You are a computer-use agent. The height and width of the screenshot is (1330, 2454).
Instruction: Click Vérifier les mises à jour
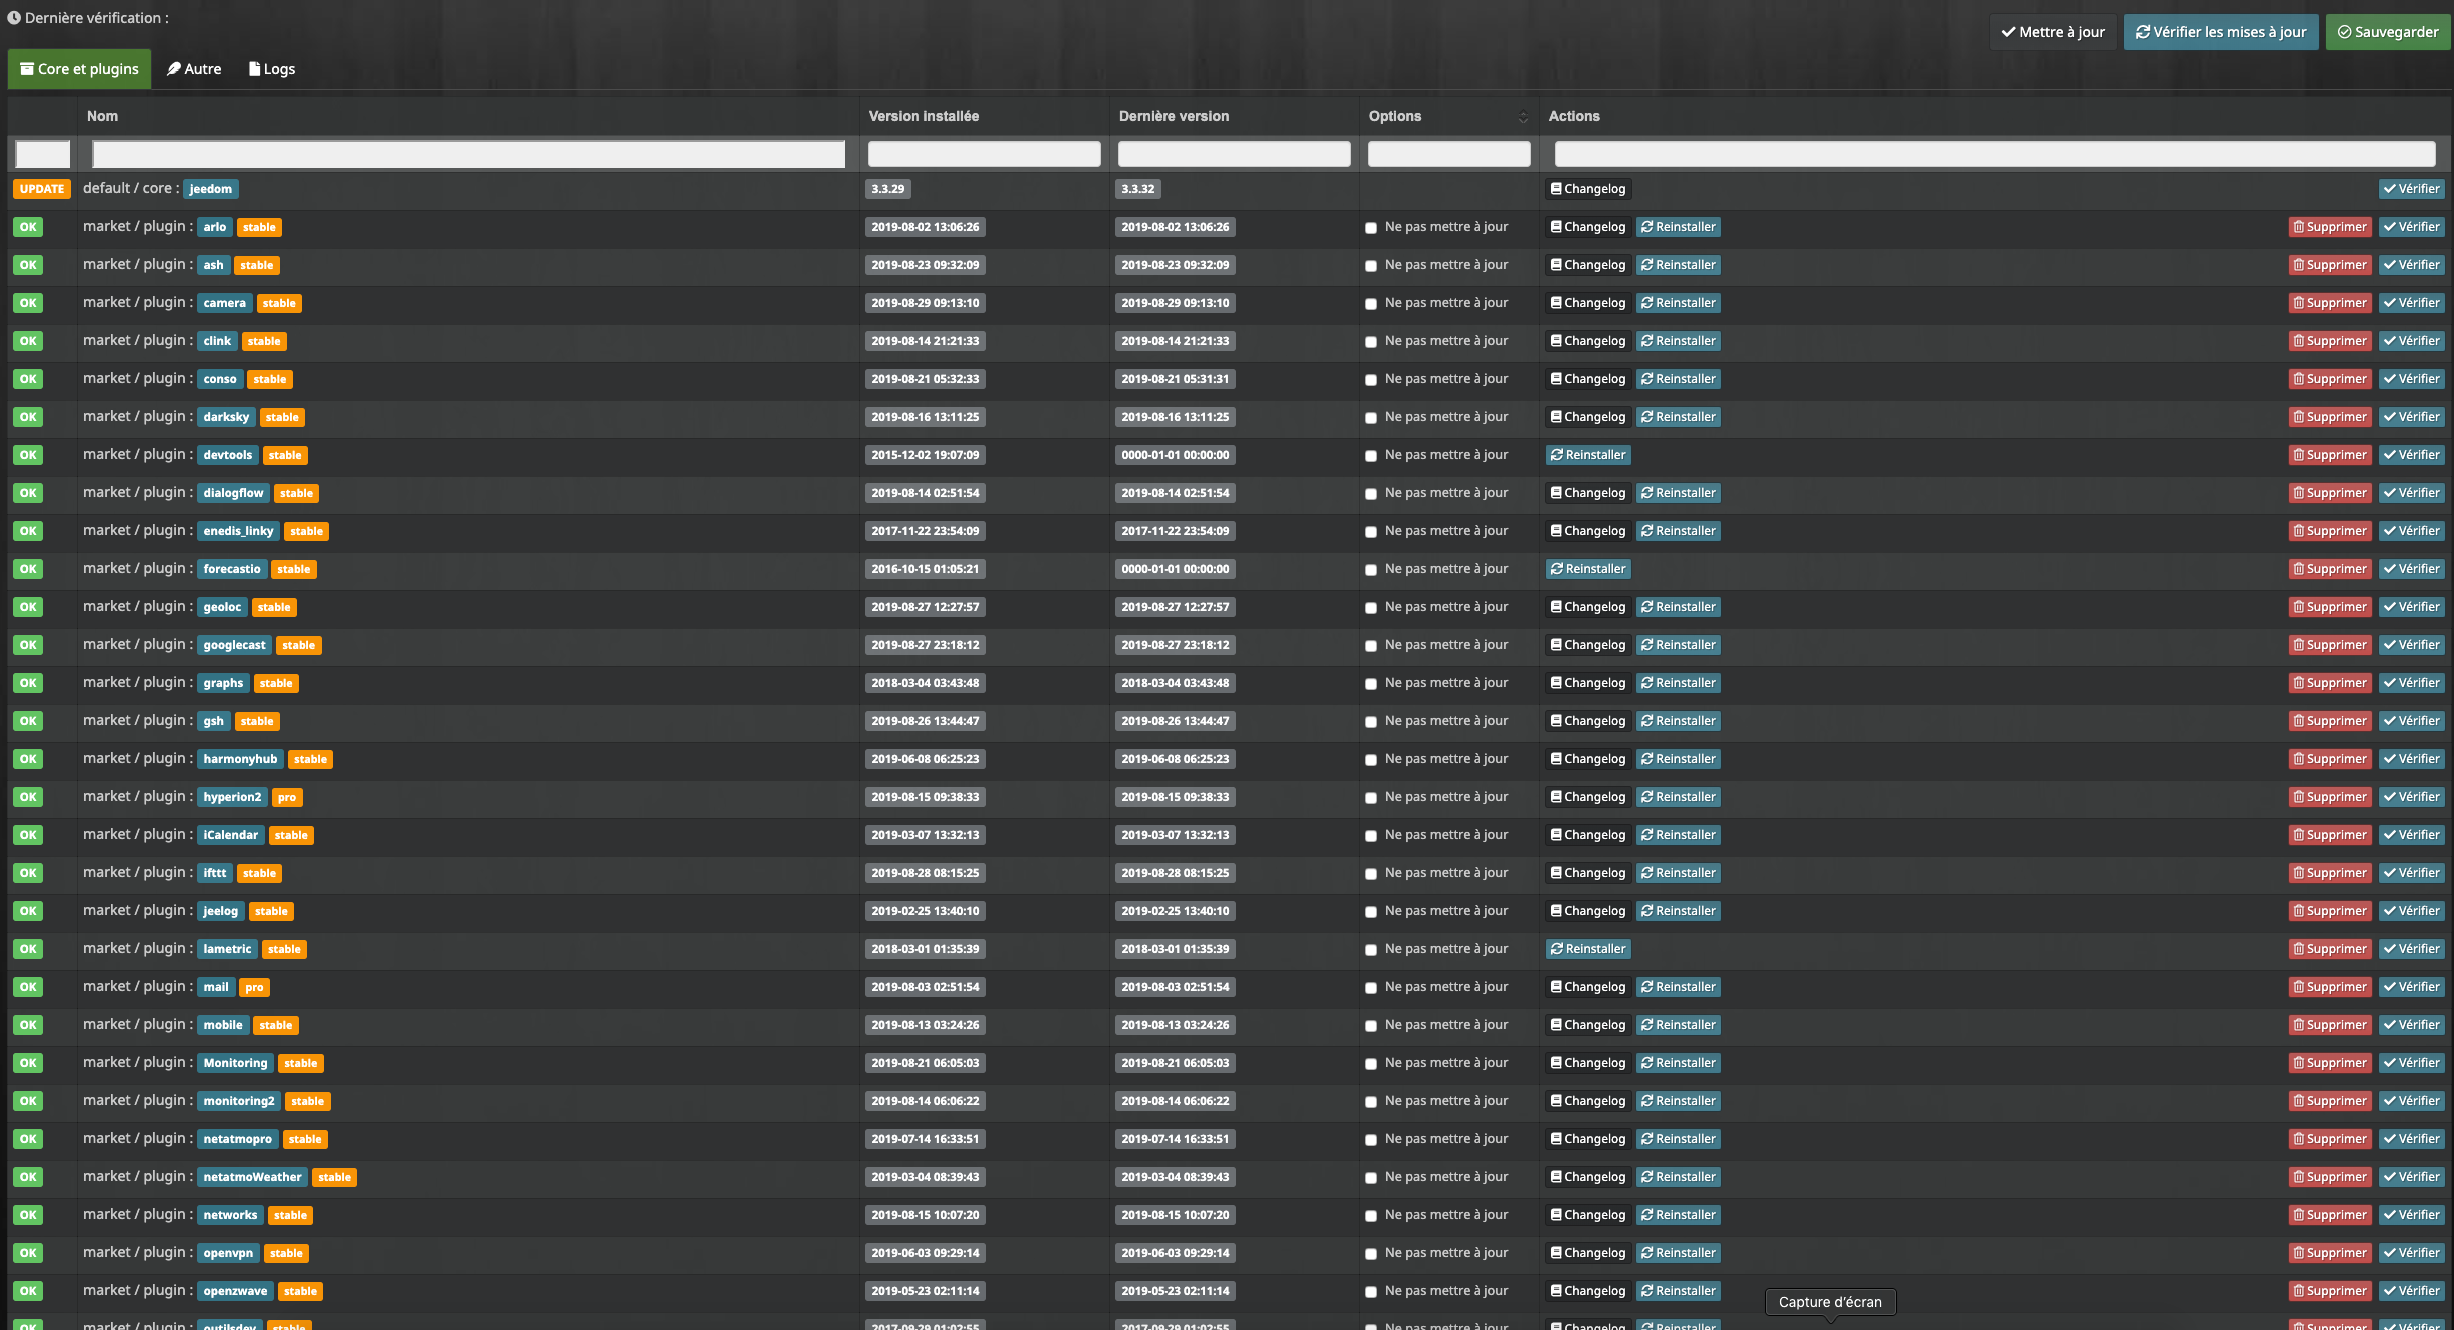[x=2220, y=32]
